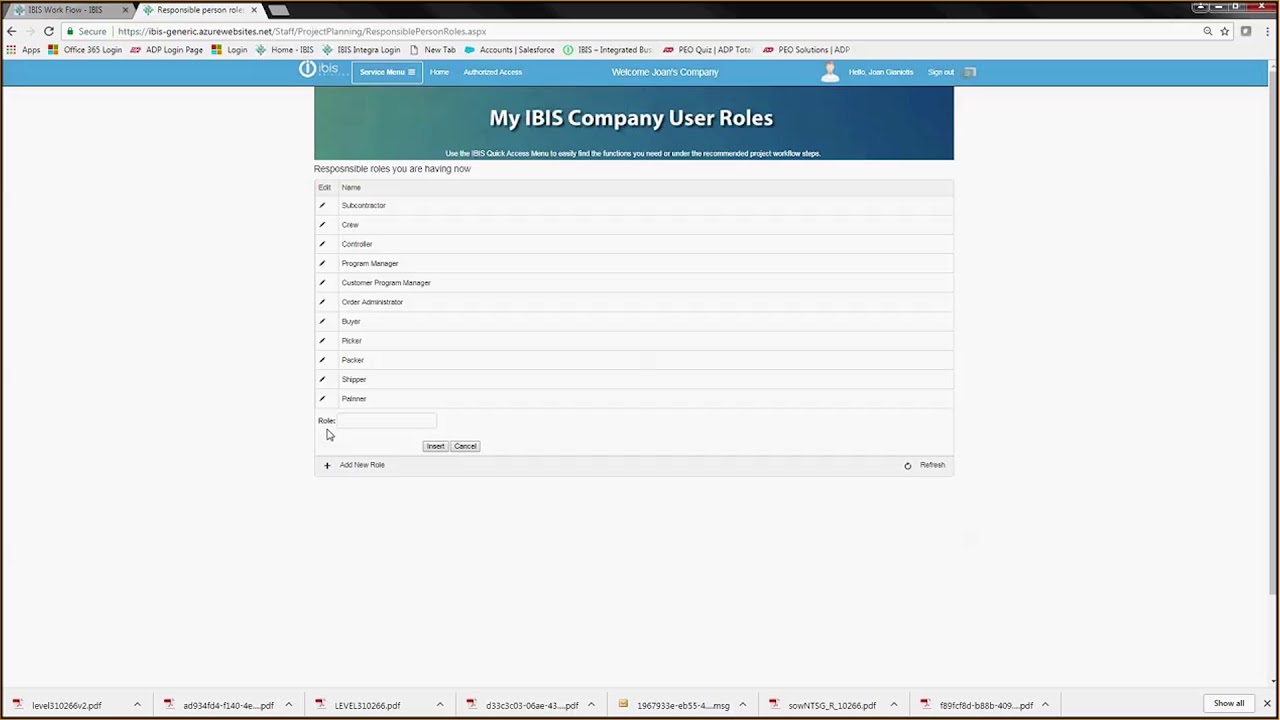This screenshot has width=1280, height=720.
Task: Click the circular refresh icon in grid footer
Action: coord(908,465)
